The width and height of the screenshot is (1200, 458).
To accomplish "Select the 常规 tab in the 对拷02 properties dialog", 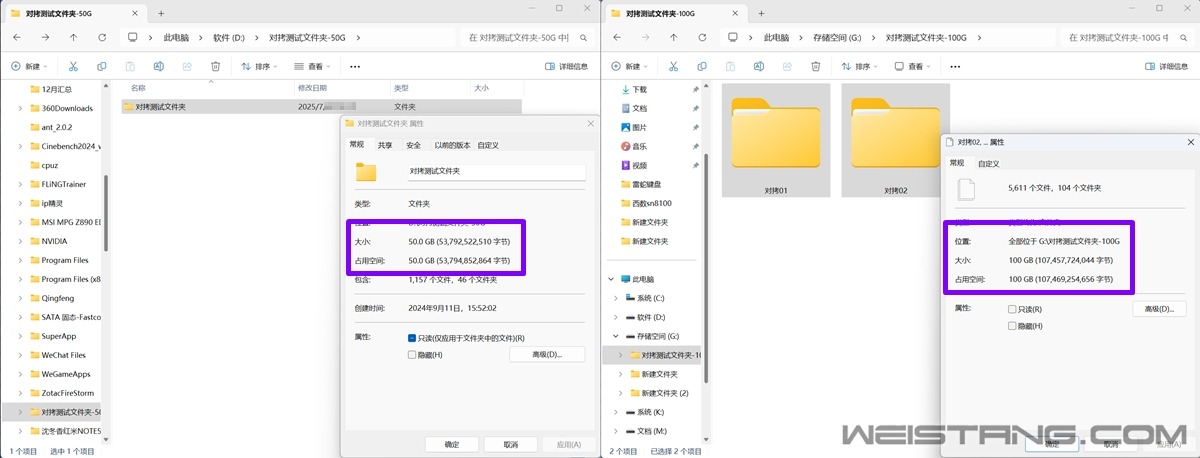I will coord(957,163).
